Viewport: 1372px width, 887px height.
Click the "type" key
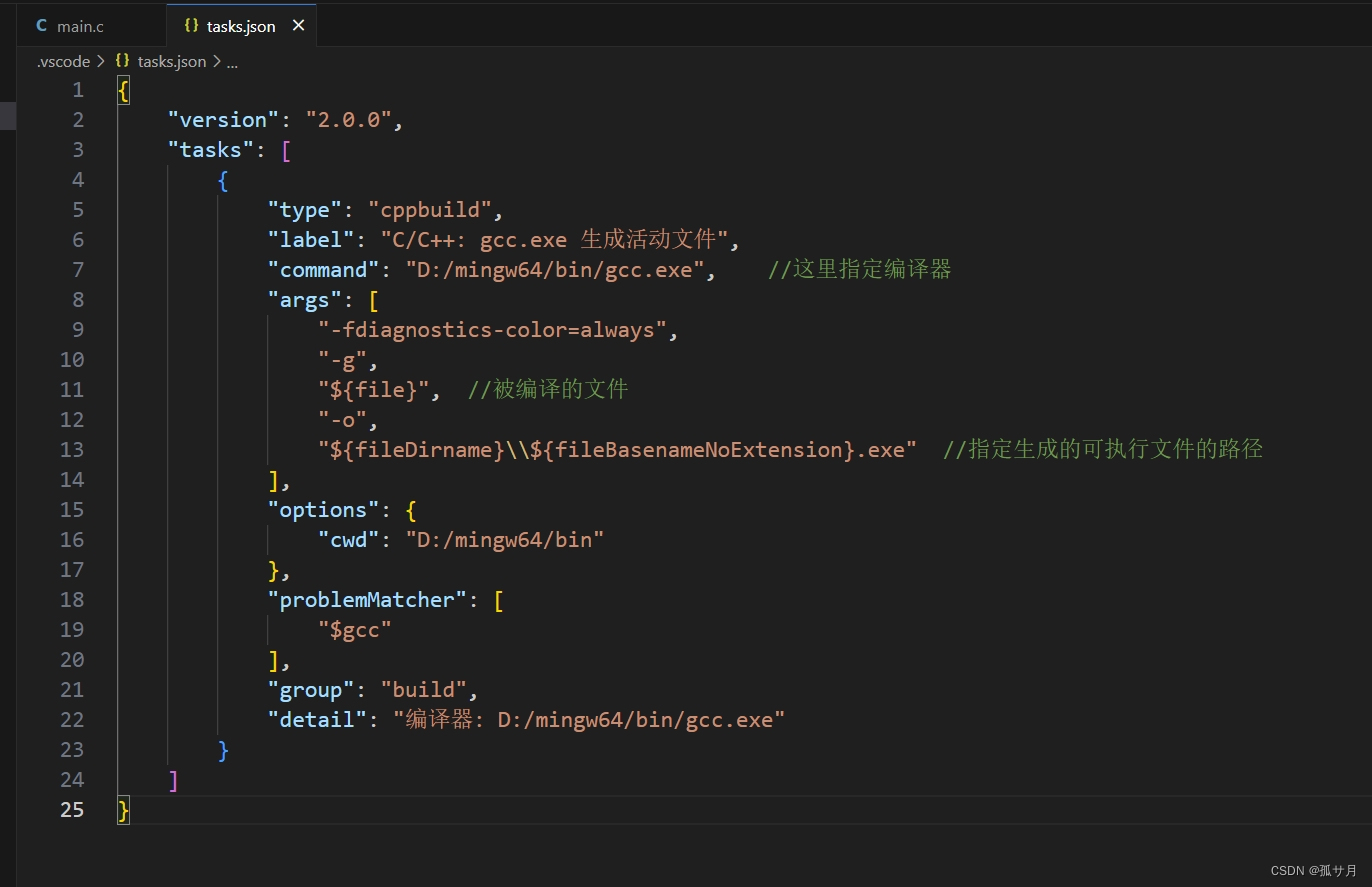pyautogui.click(x=305, y=210)
